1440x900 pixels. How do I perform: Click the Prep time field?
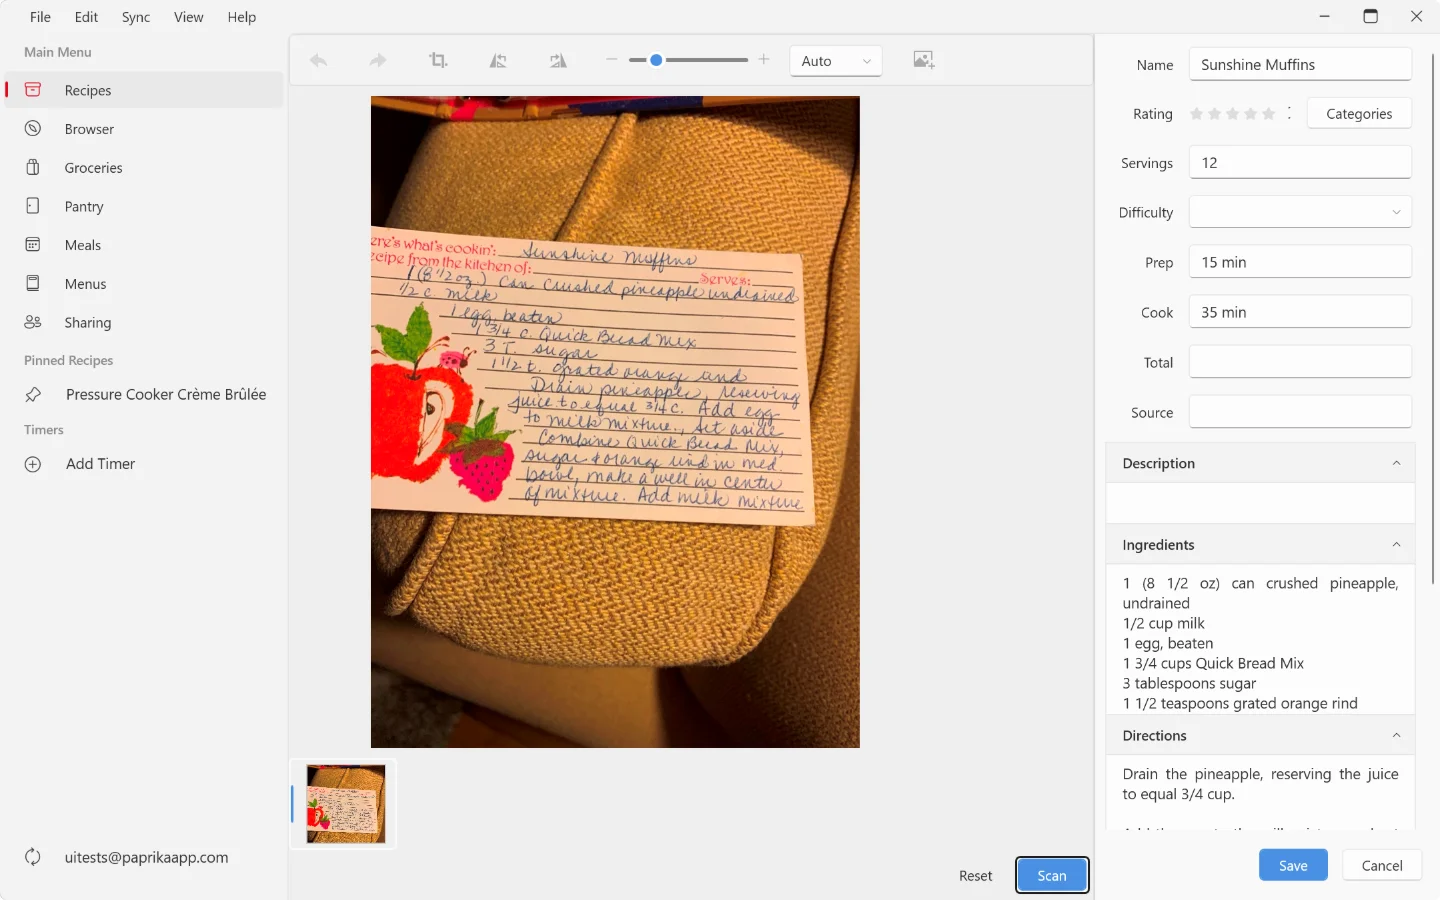(x=1300, y=262)
